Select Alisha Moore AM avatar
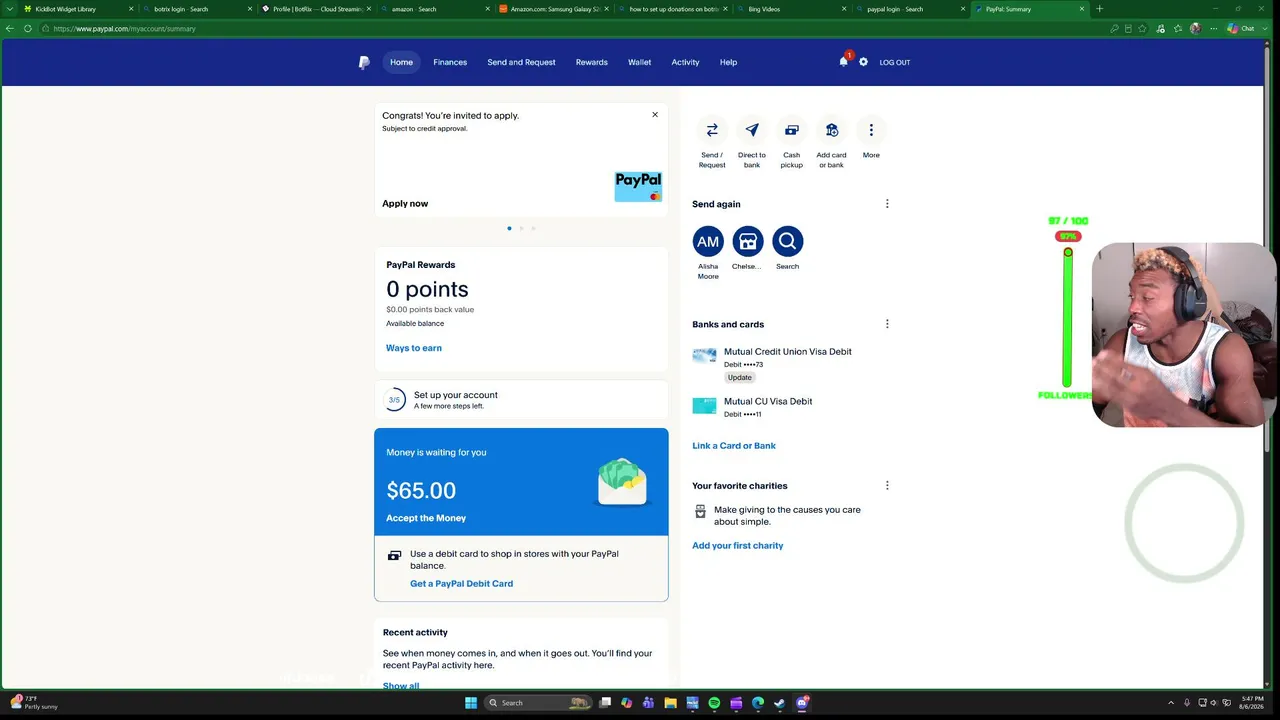 click(x=708, y=241)
